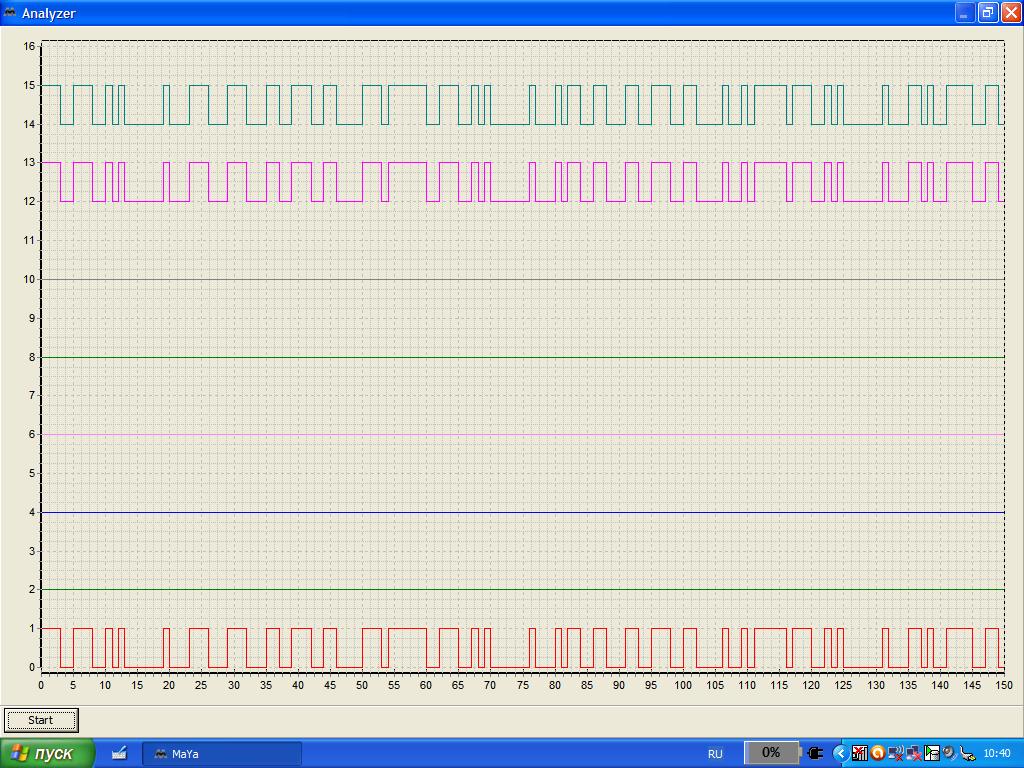This screenshot has width=1024, height=768.
Task: Click the Analyzer title bar text
Action: (49, 13)
